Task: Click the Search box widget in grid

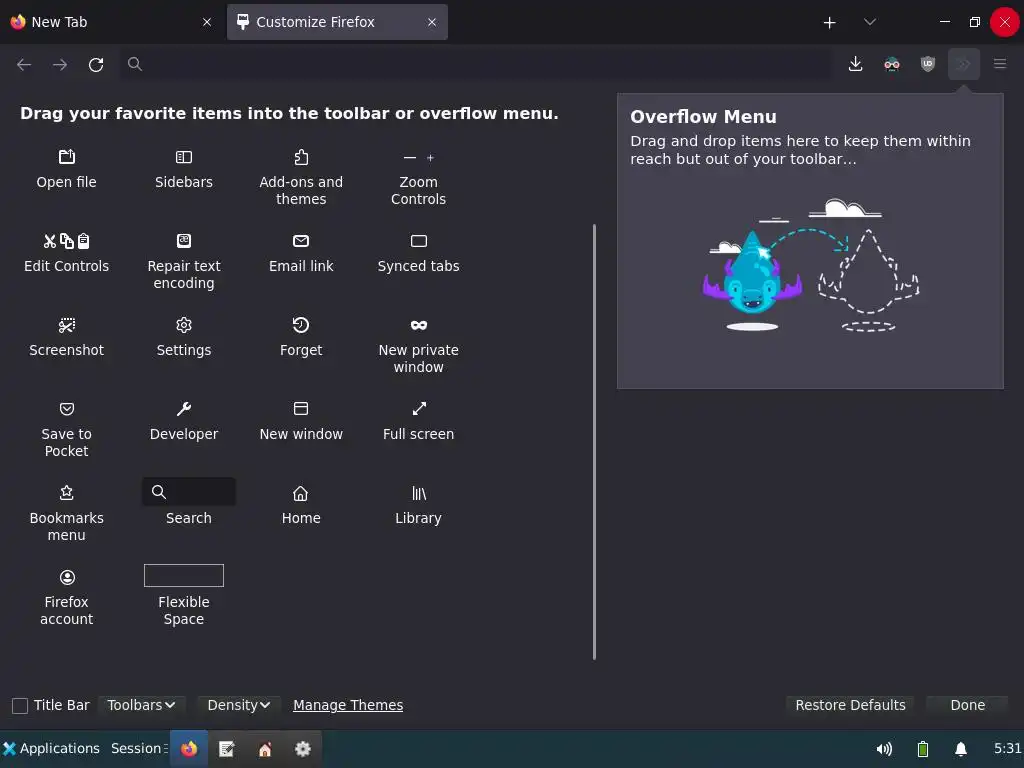Action: [x=189, y=492]
